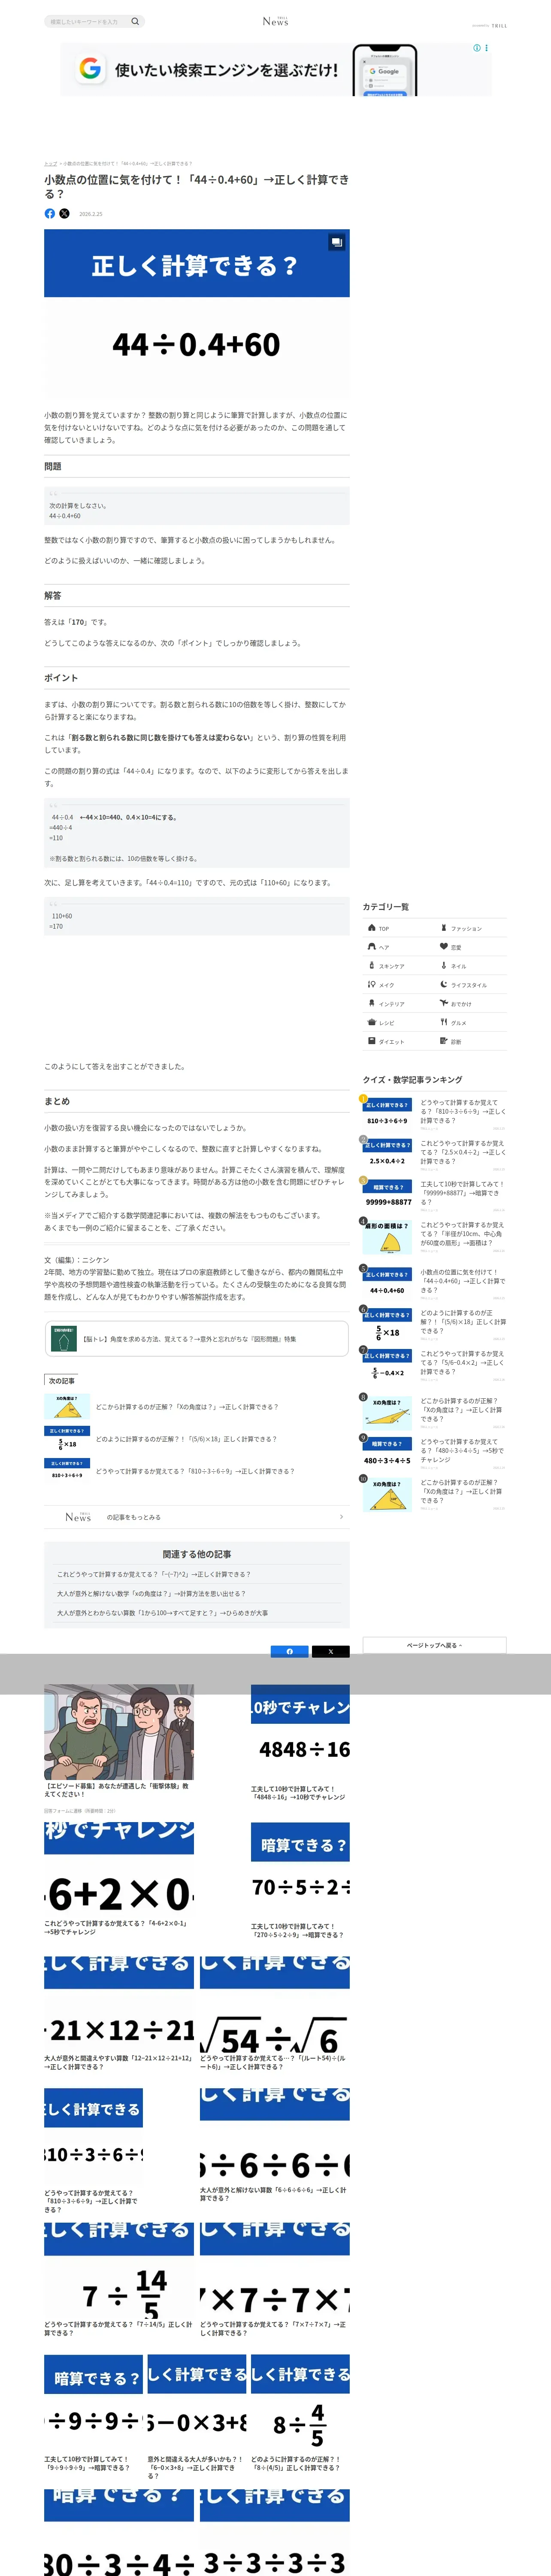Expand News の記事をもっとみる chevron
This screenshot has height=2576, width=551.
coord(341,1517)
